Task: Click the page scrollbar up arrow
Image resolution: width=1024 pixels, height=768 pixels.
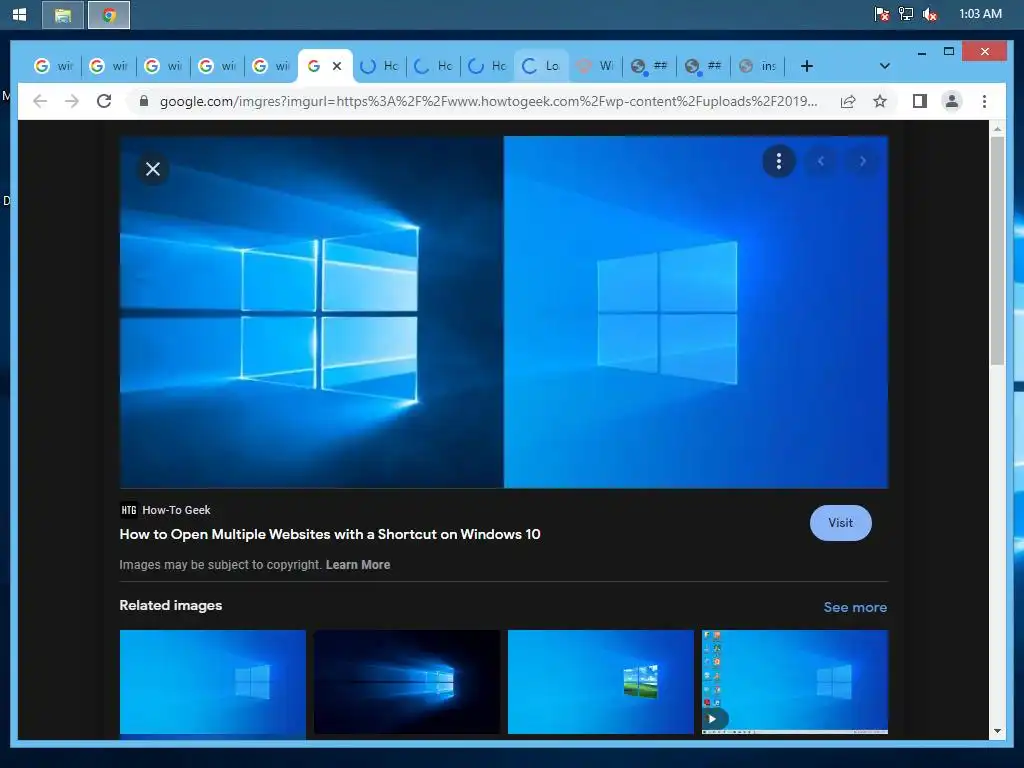Action: pos(997,129)
